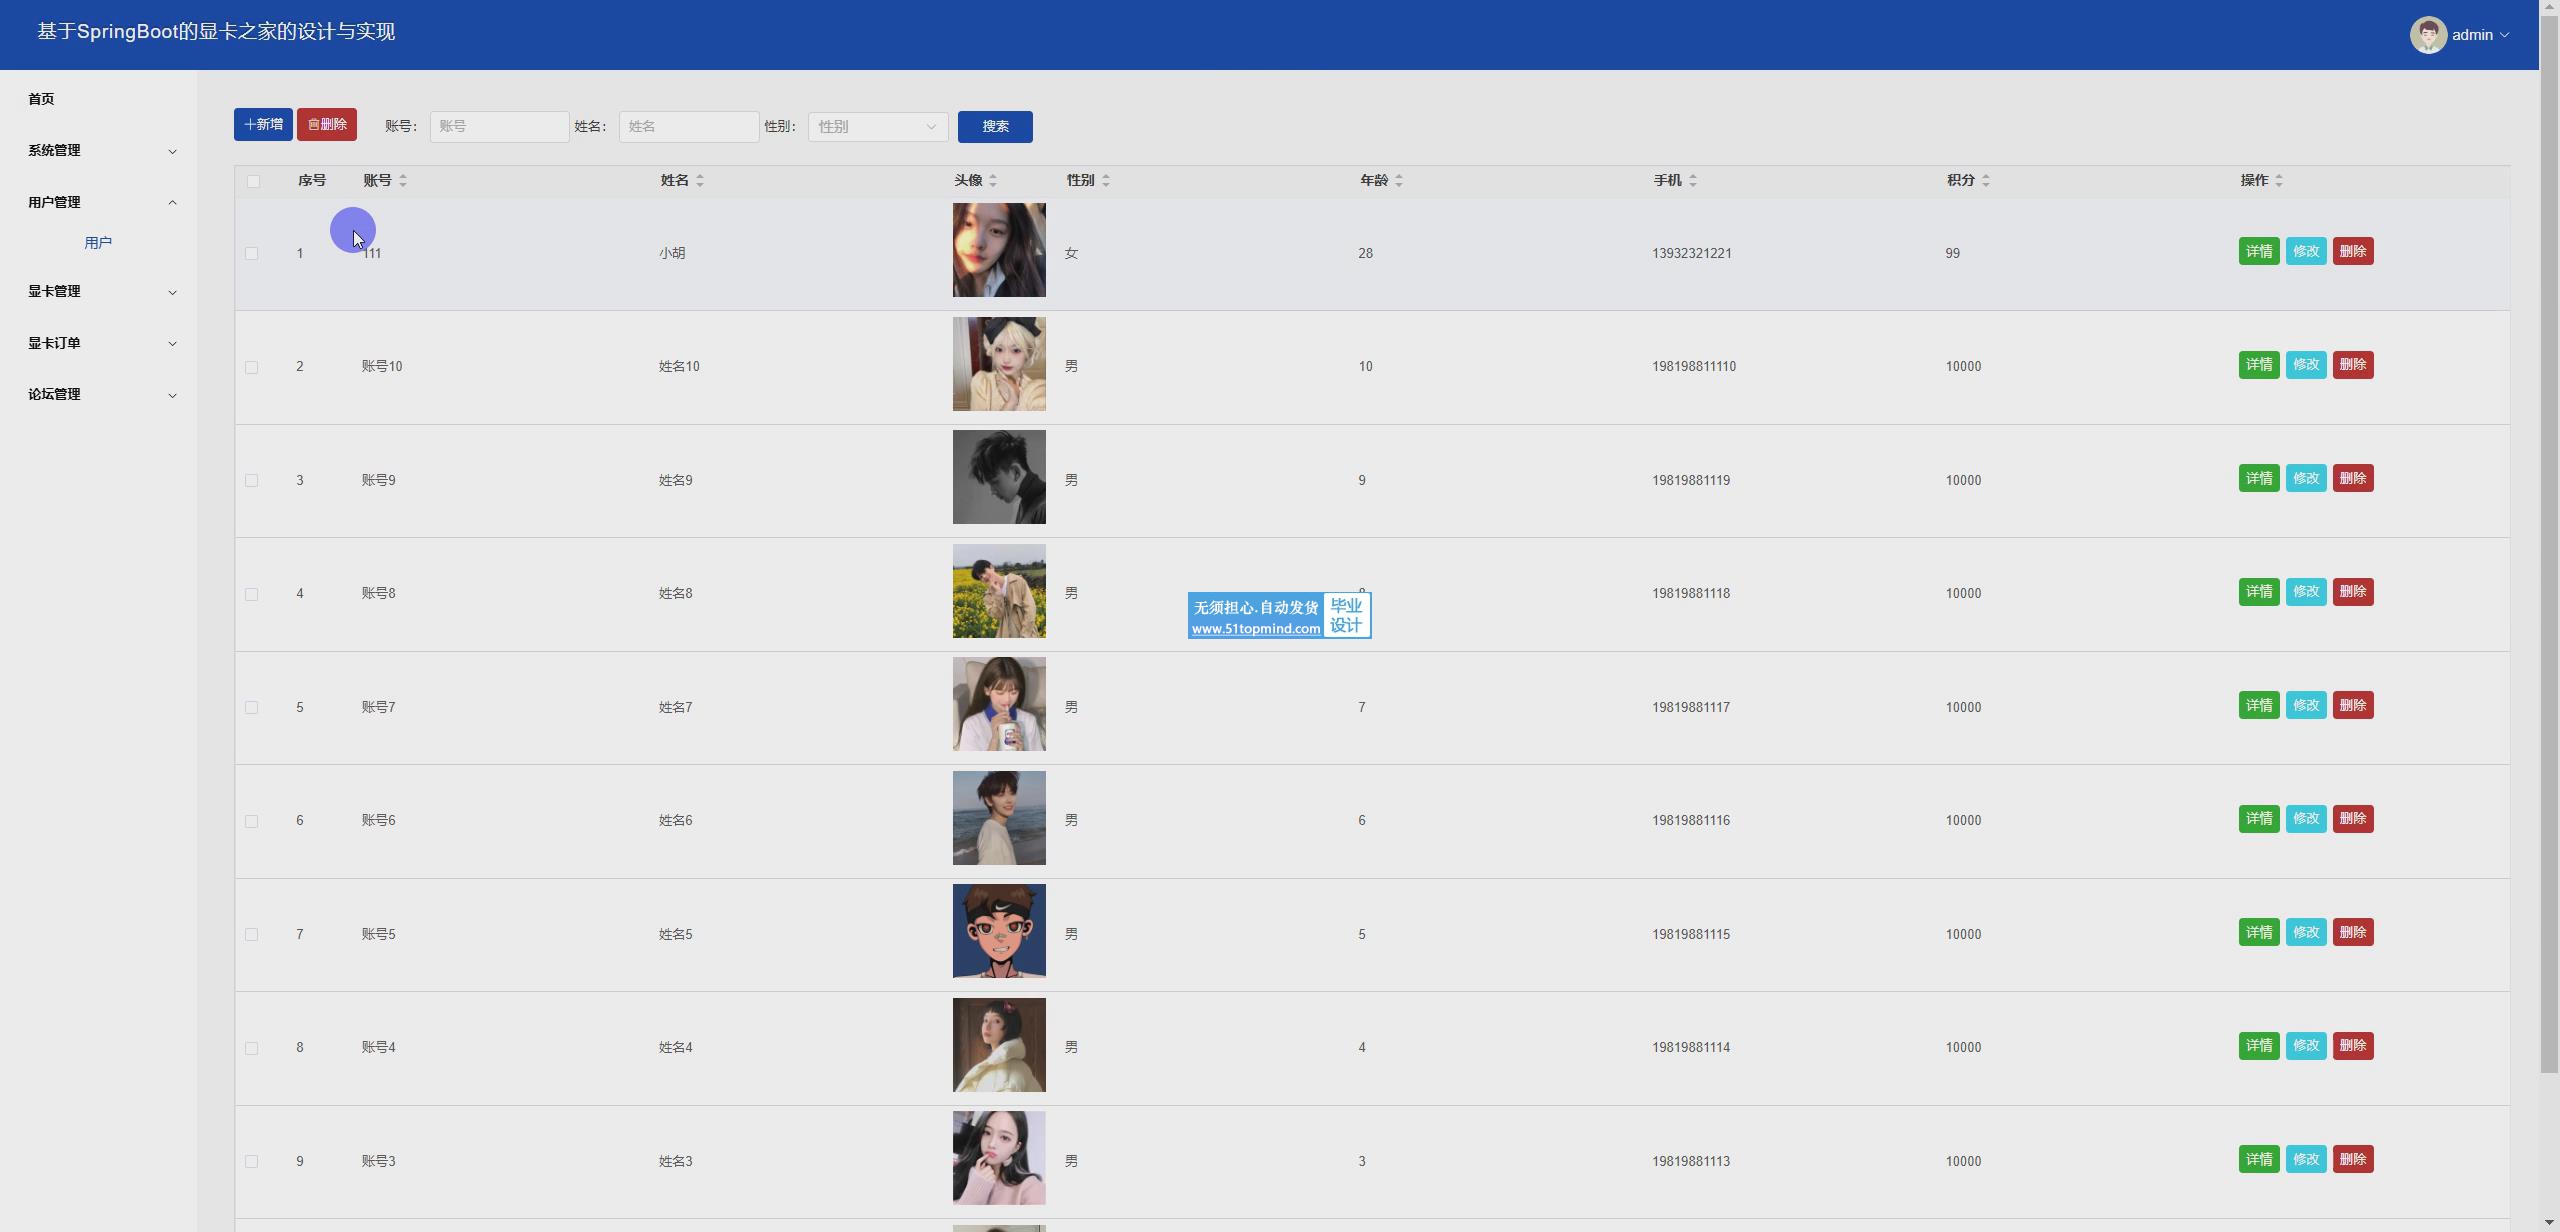This screenshot has height=1232, width=2560.
Task: Toggle the select-all header checkbox
Action: pyautogui.click(x=253, y=181)
